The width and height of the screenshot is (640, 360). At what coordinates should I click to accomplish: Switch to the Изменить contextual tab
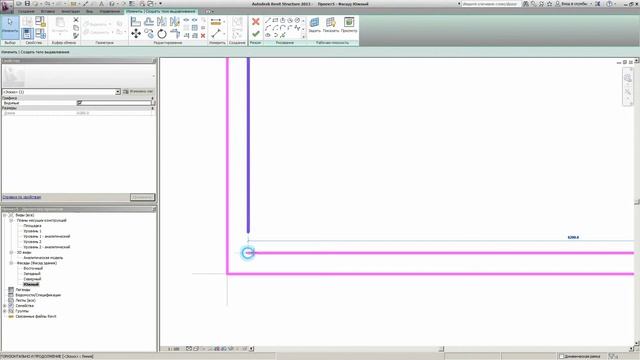[161, 11]
